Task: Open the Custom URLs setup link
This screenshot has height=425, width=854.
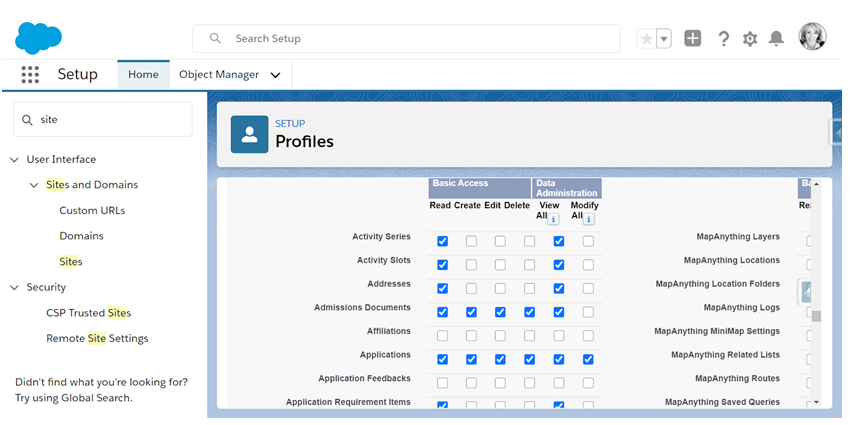Action: 92,211
